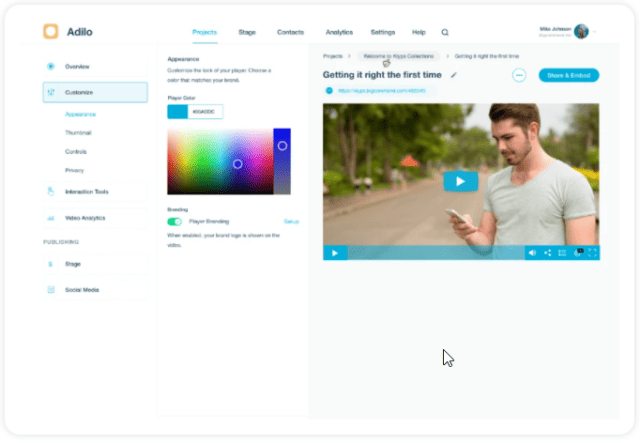640x443 pixels.
Task: Expand the Interaction Tools sidebar section
Action: [95, 191]
